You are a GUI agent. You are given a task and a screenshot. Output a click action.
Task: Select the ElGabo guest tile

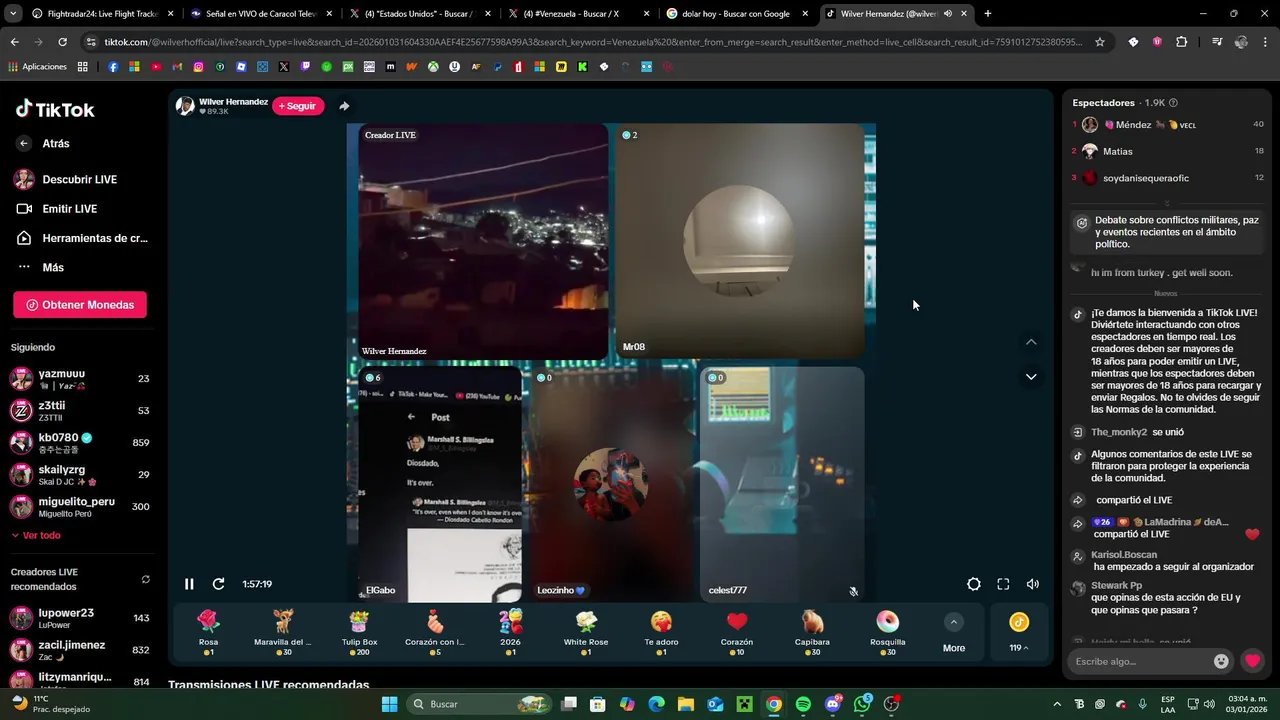coord(440,483)
